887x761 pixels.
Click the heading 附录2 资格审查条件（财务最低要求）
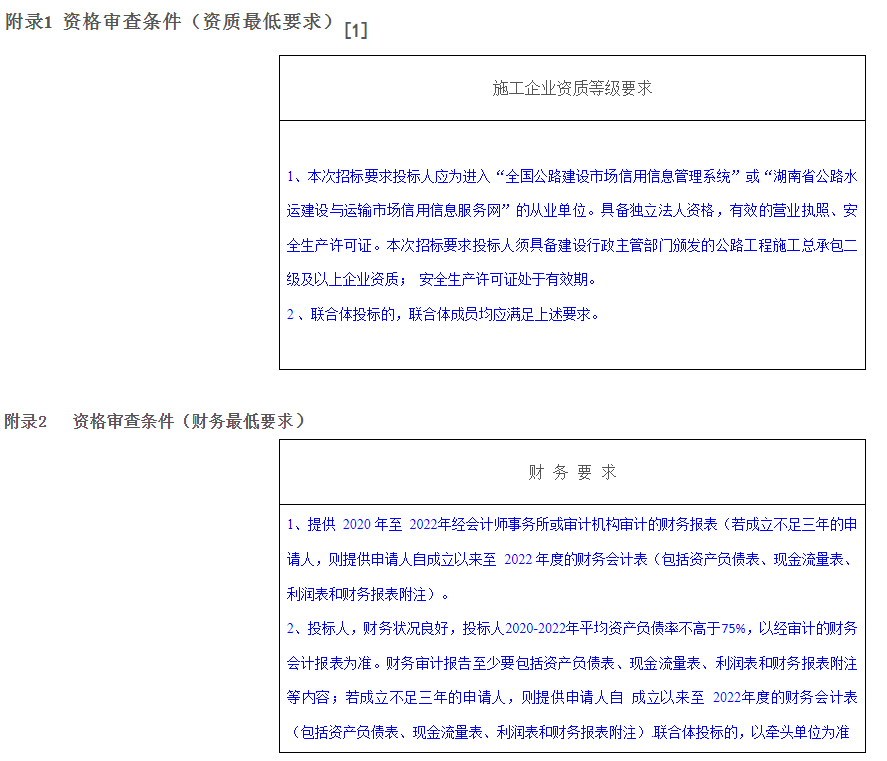[155, 421]
